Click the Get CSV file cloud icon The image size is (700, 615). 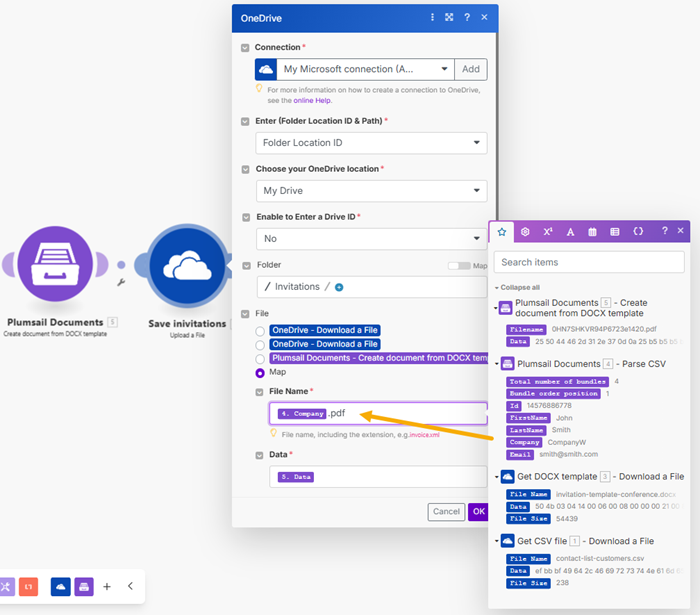coord(508,541)
